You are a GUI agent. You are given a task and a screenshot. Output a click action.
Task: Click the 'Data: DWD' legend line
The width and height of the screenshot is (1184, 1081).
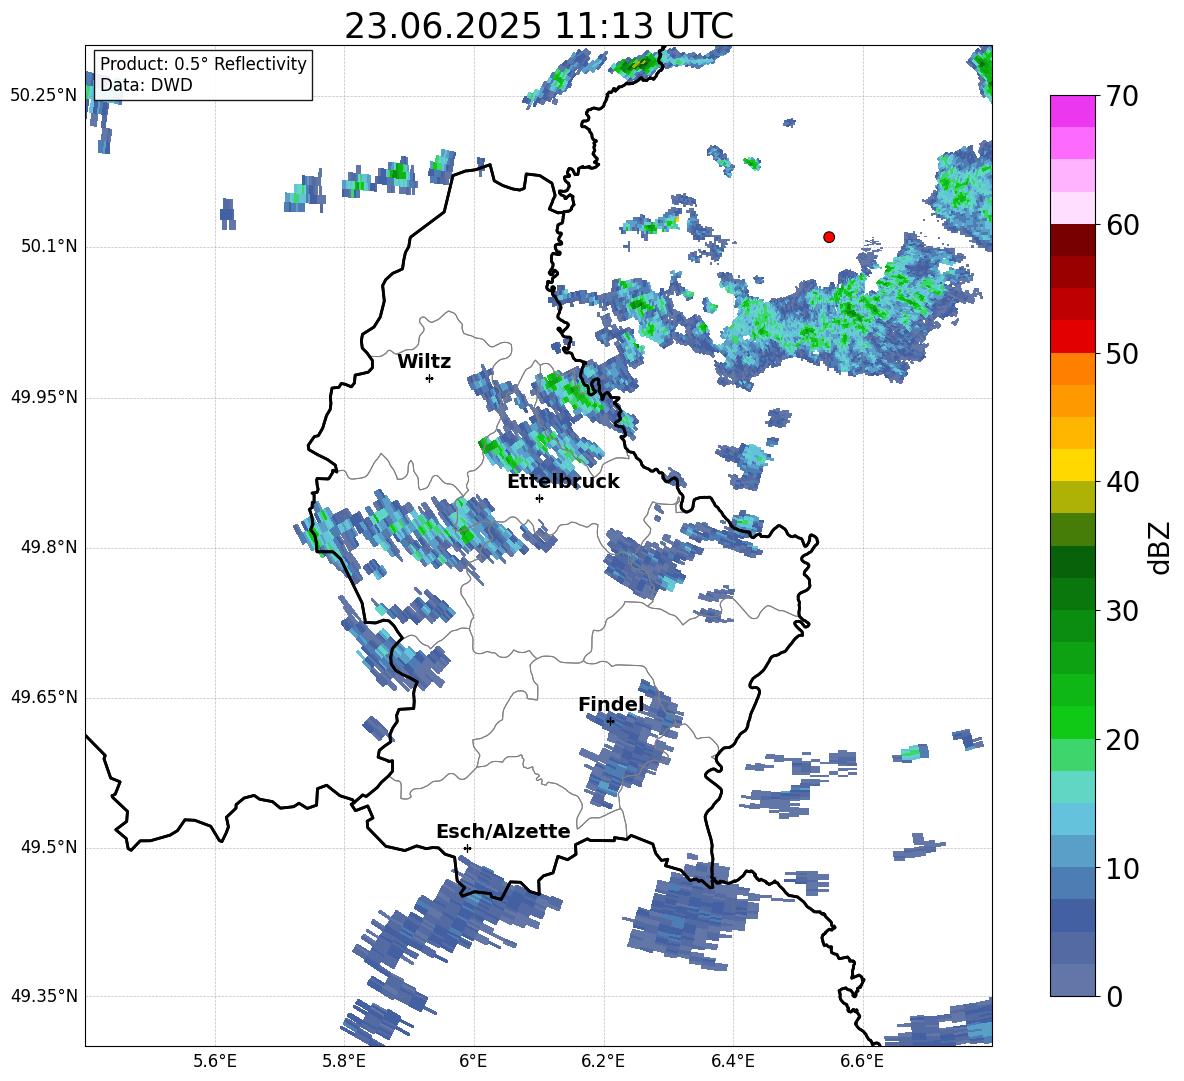pyautogui.click(x=146, y=85)
